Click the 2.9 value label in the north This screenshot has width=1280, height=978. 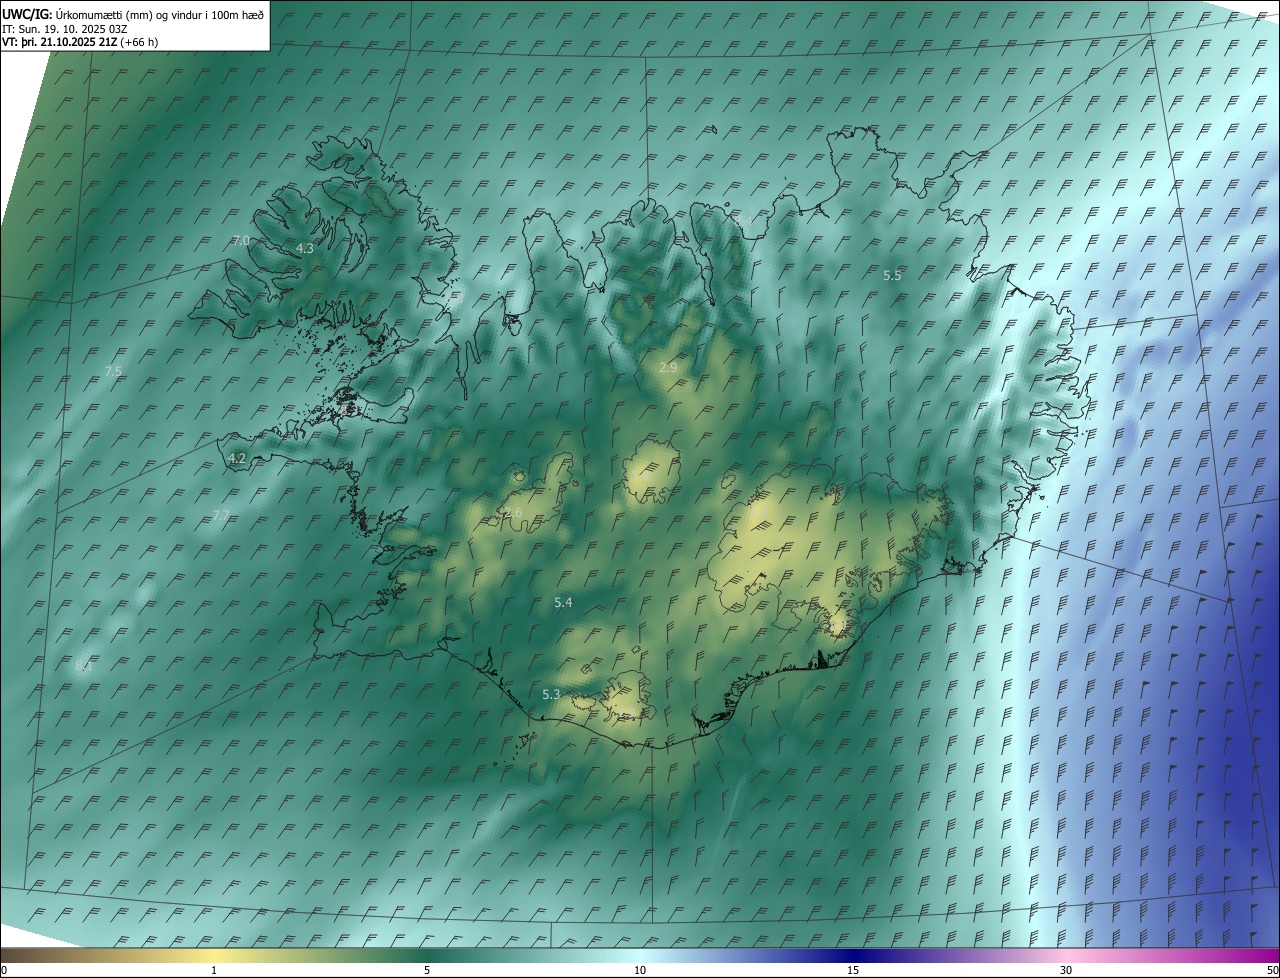coord(668,368)
